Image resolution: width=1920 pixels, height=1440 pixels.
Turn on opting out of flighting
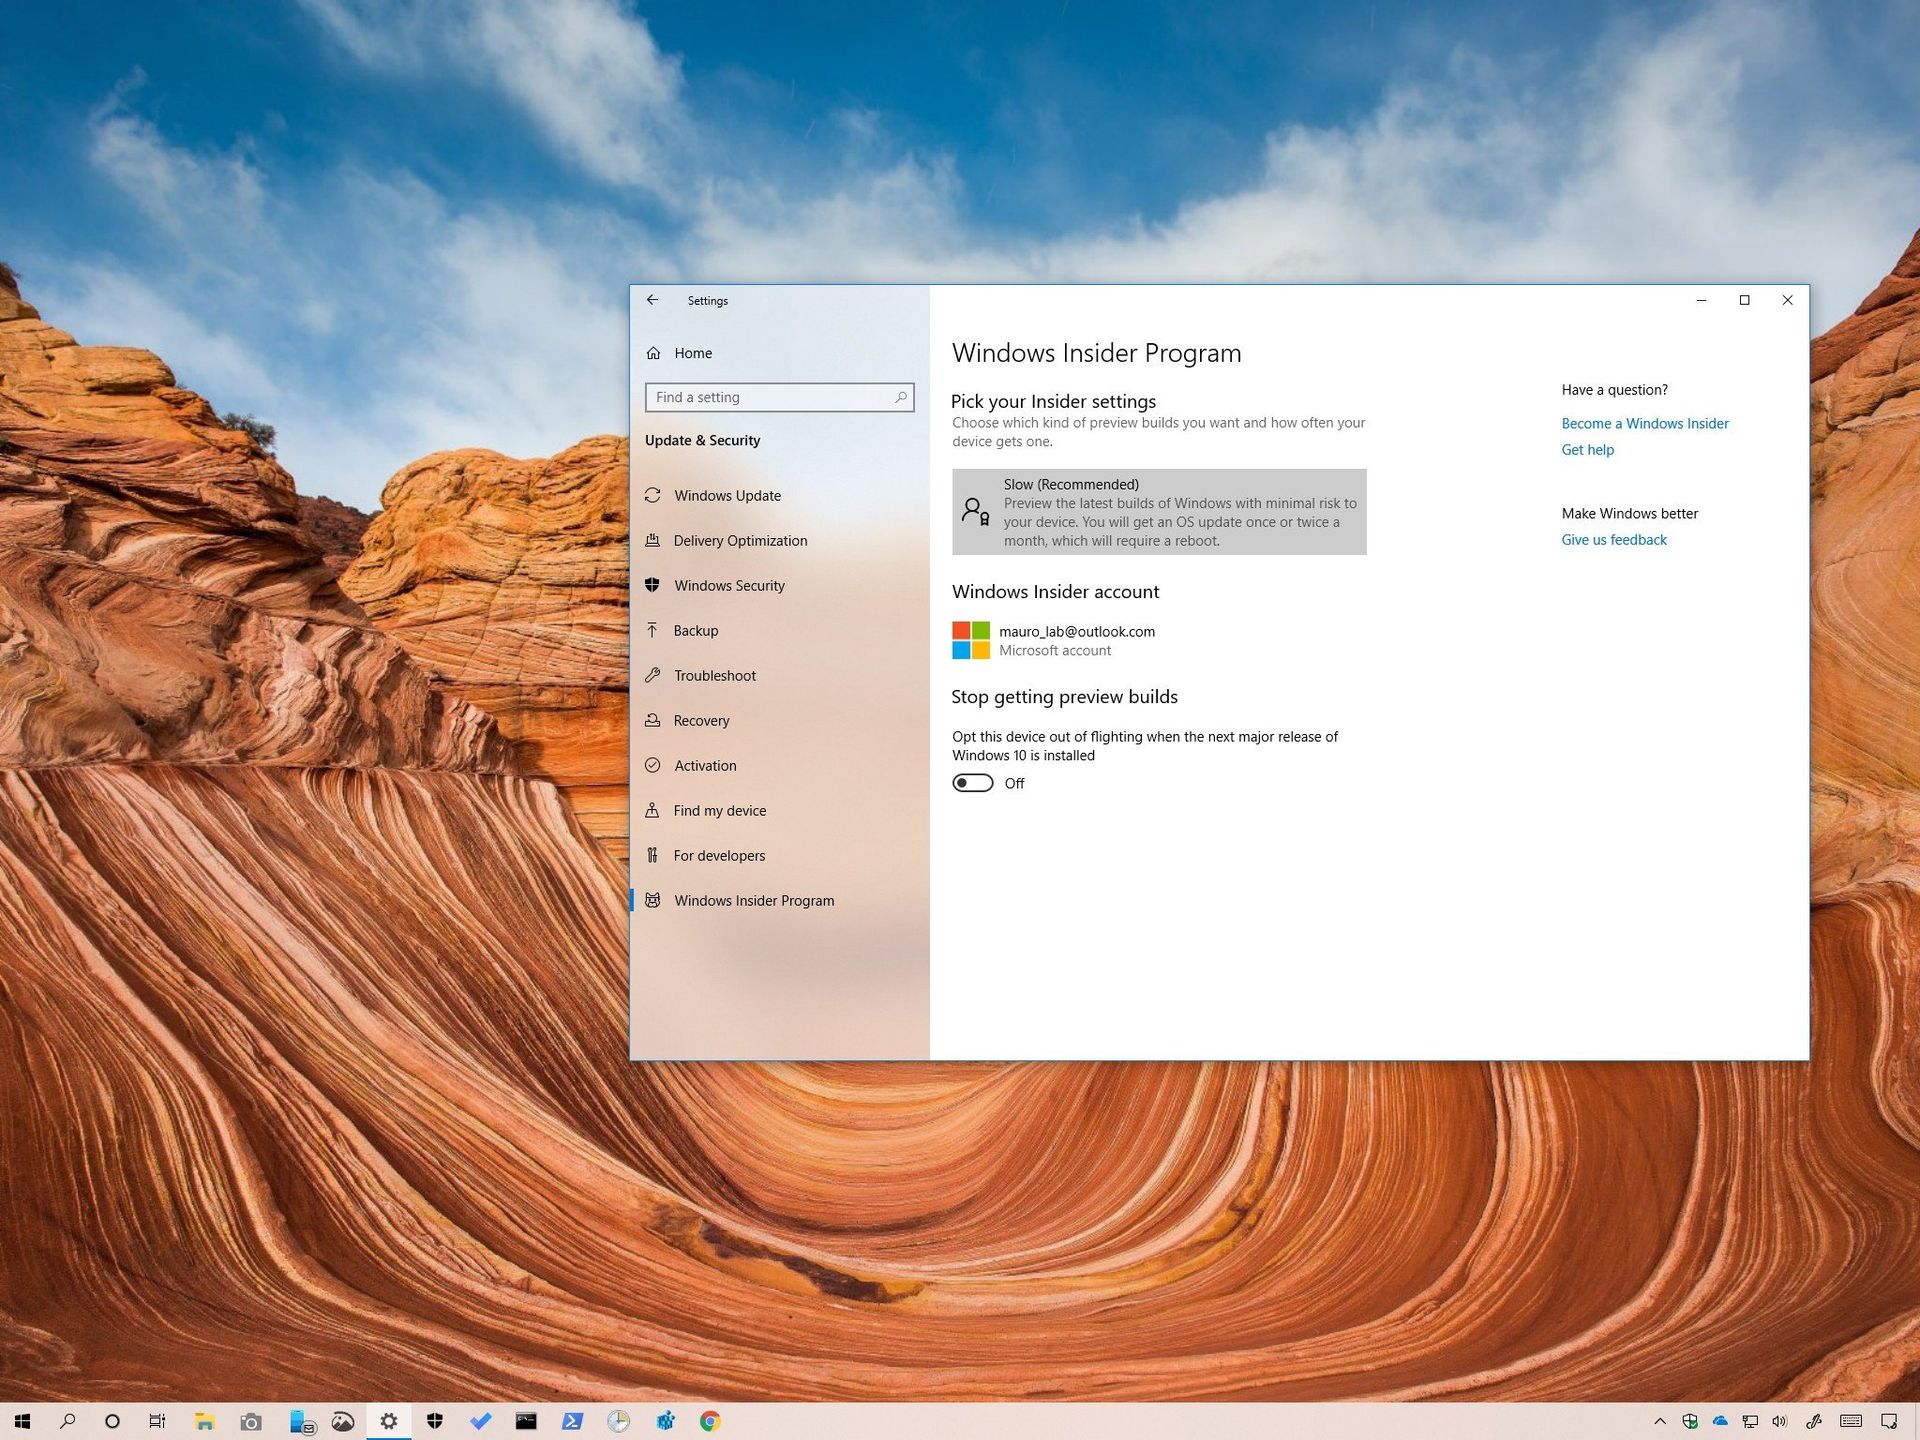972,783
